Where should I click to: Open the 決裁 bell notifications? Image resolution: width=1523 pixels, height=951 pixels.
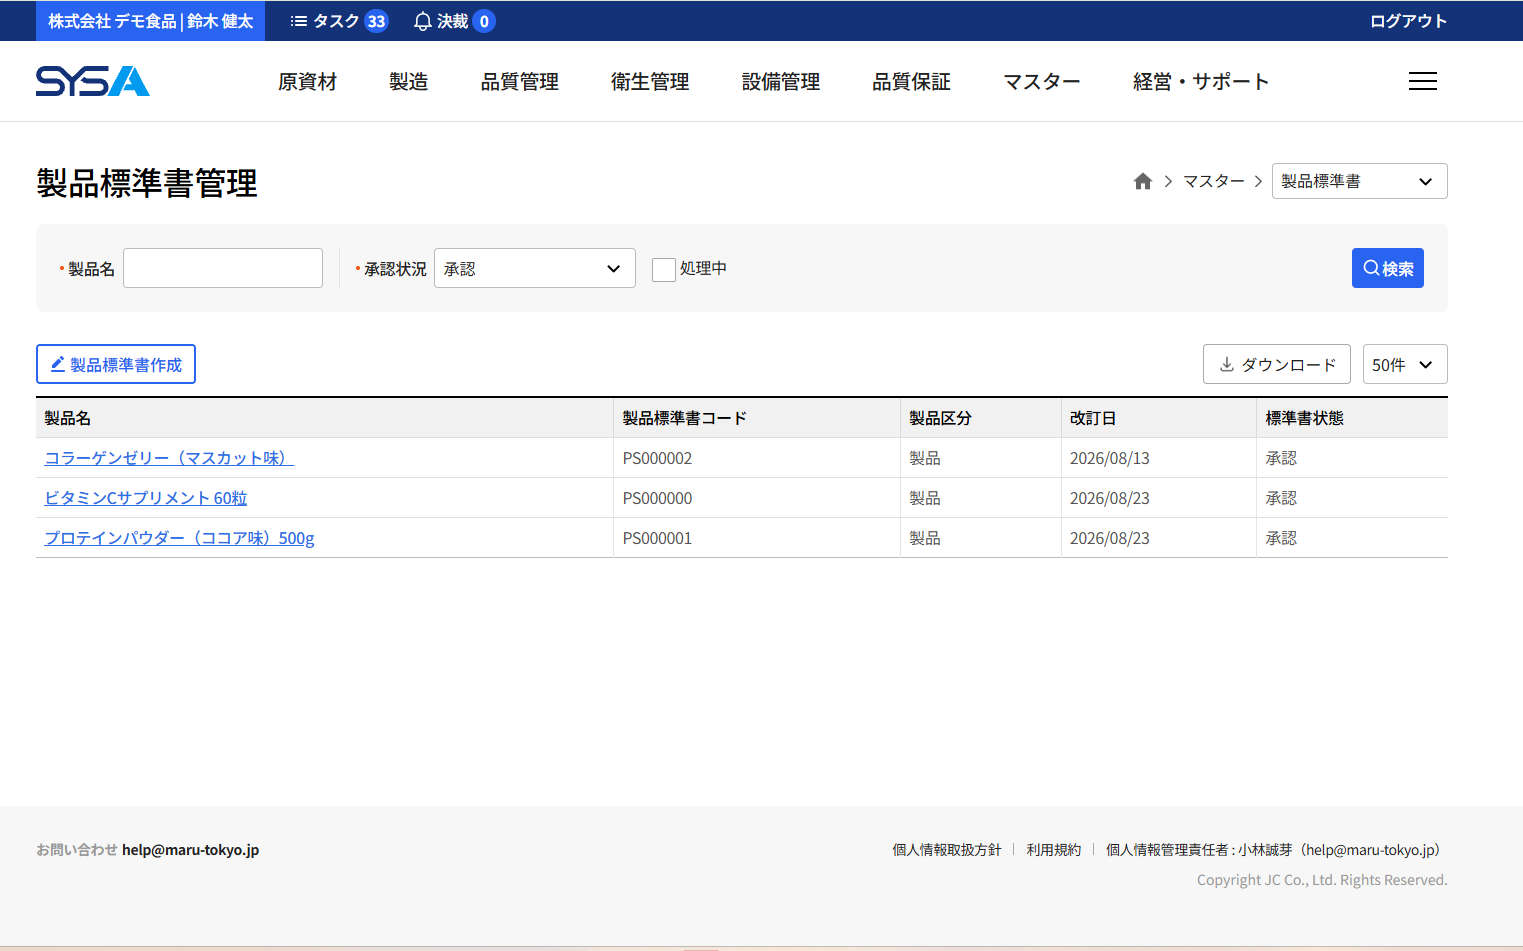(454, 21)
